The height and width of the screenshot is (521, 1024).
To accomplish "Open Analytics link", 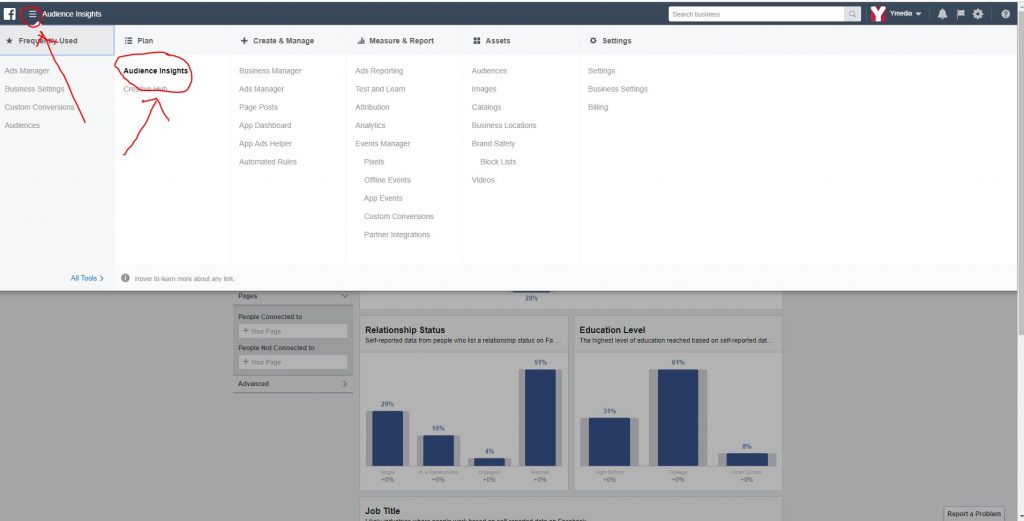I will pos(370,125).
